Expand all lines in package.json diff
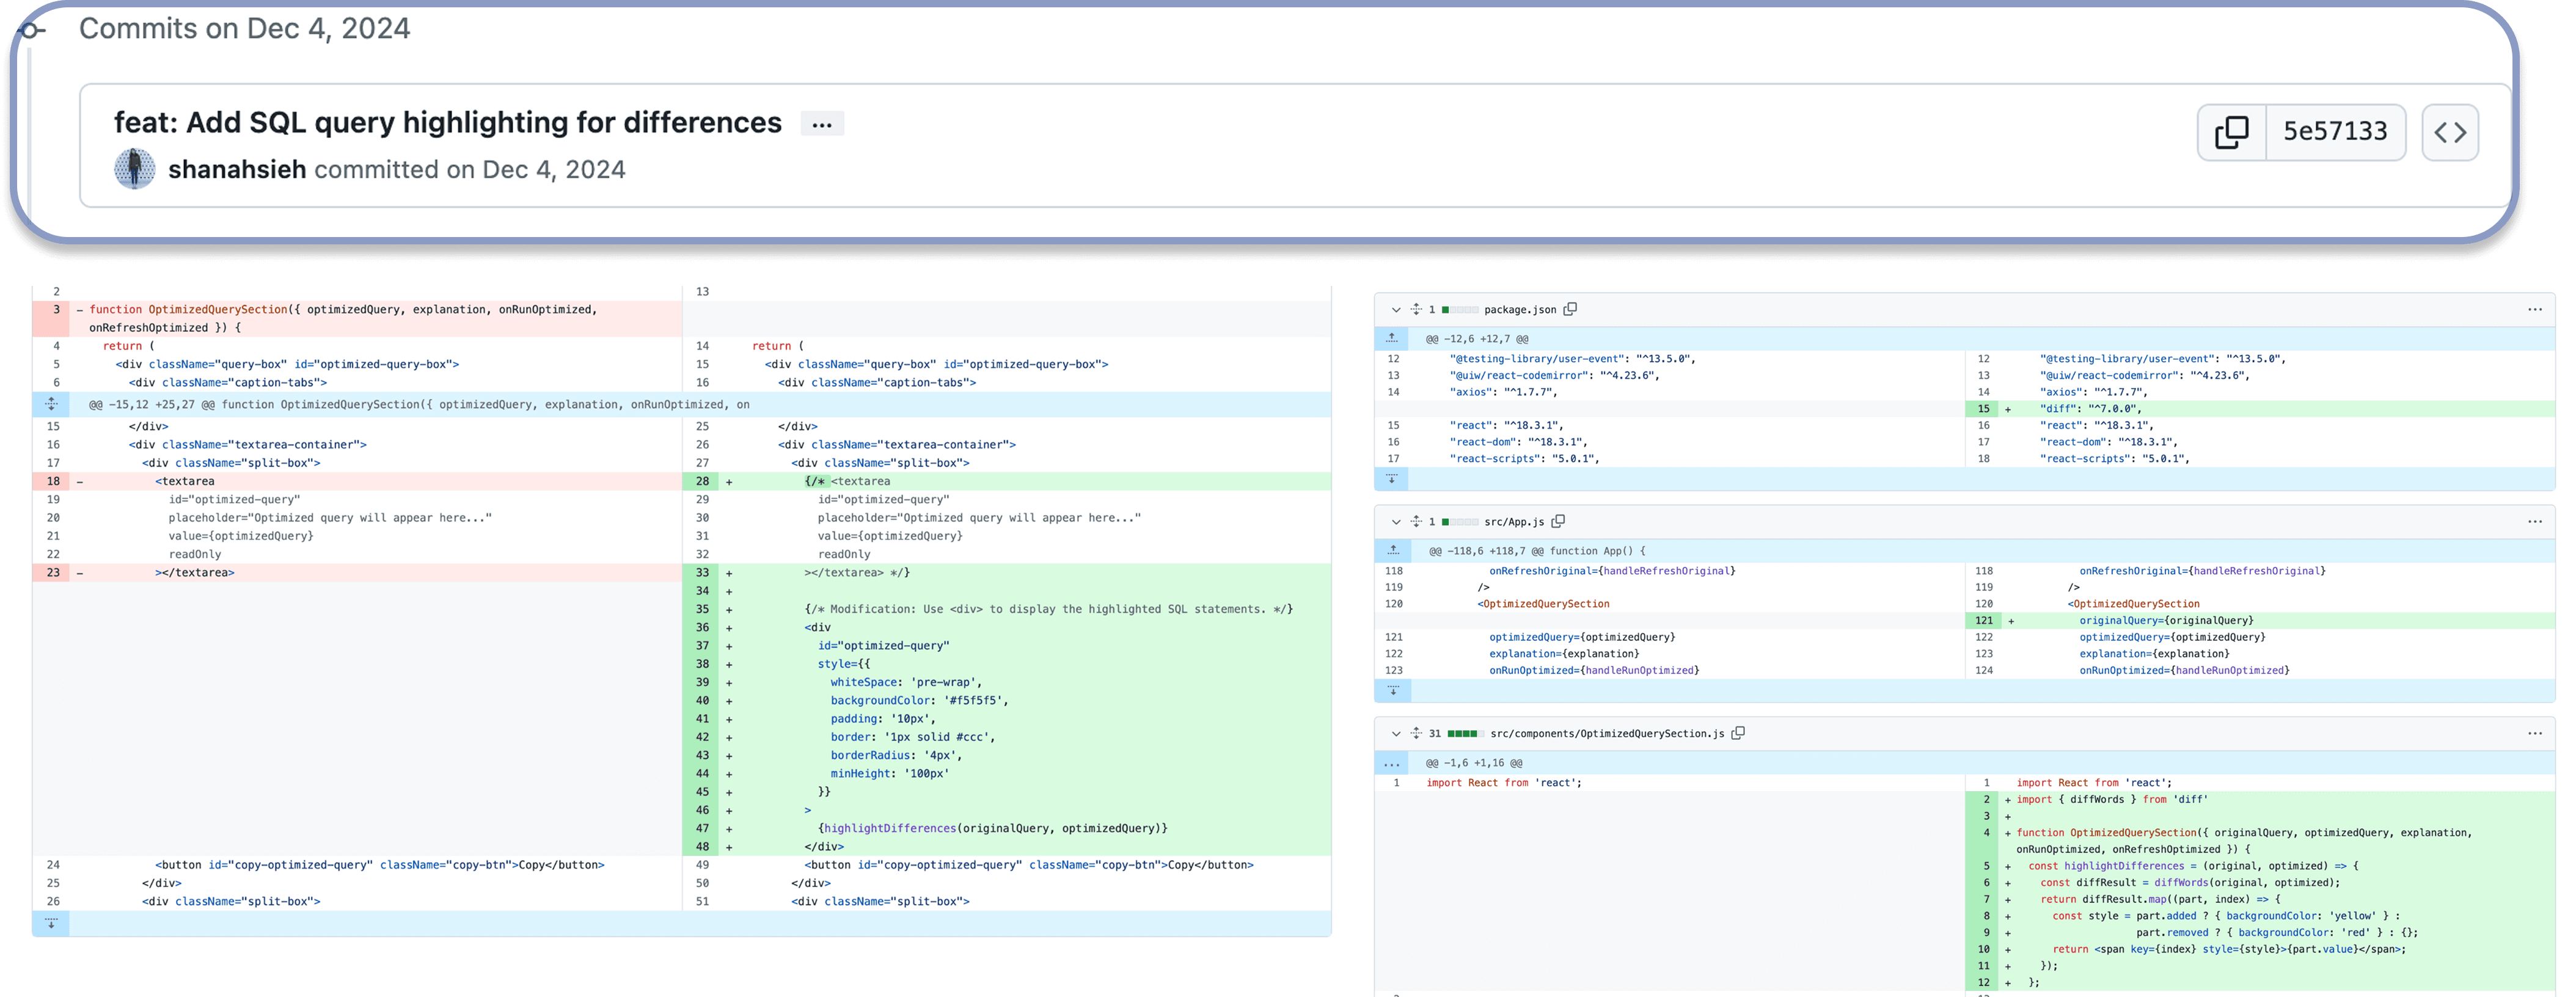Screen dimensions: 2576x997 1416,309
